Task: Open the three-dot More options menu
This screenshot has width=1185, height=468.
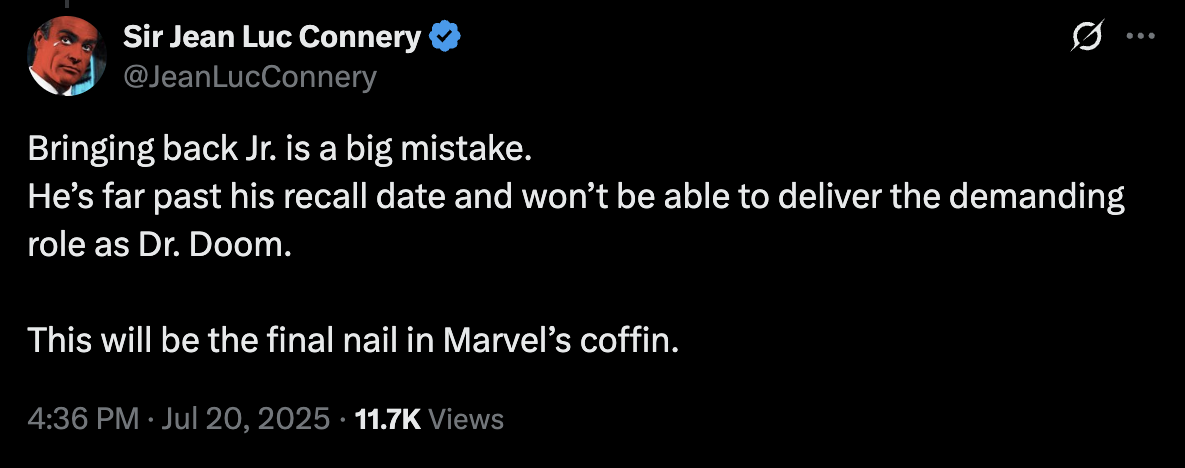Action: coord(1140,37)
